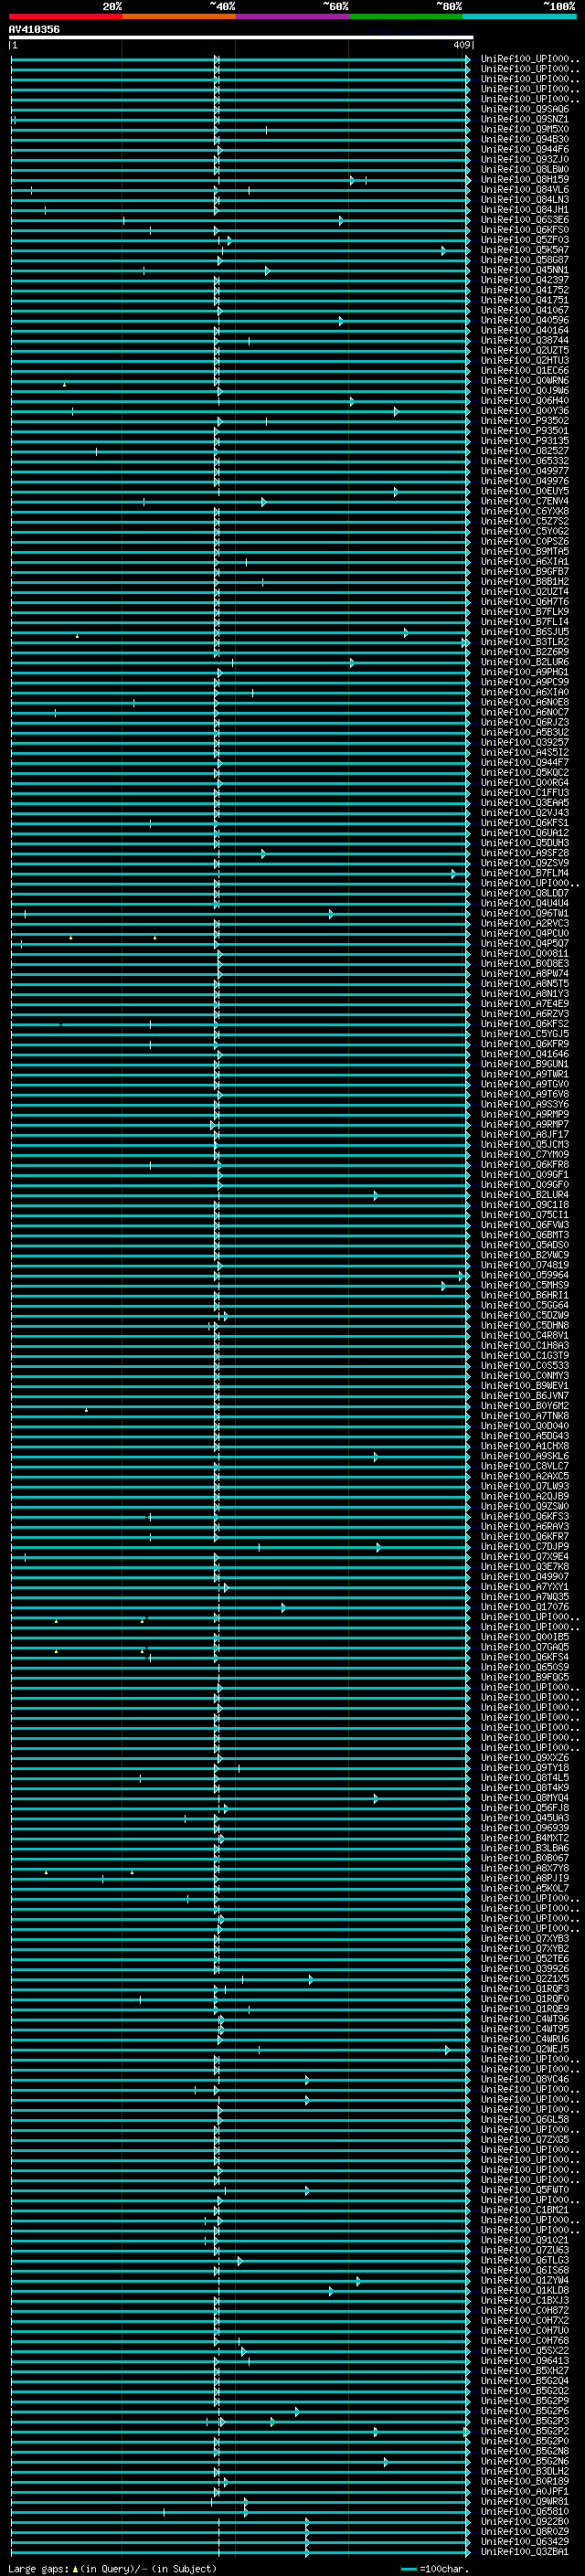Select the UniRef100_A8JF17 label
The image size is (585, 2576).
point(525,1135)
